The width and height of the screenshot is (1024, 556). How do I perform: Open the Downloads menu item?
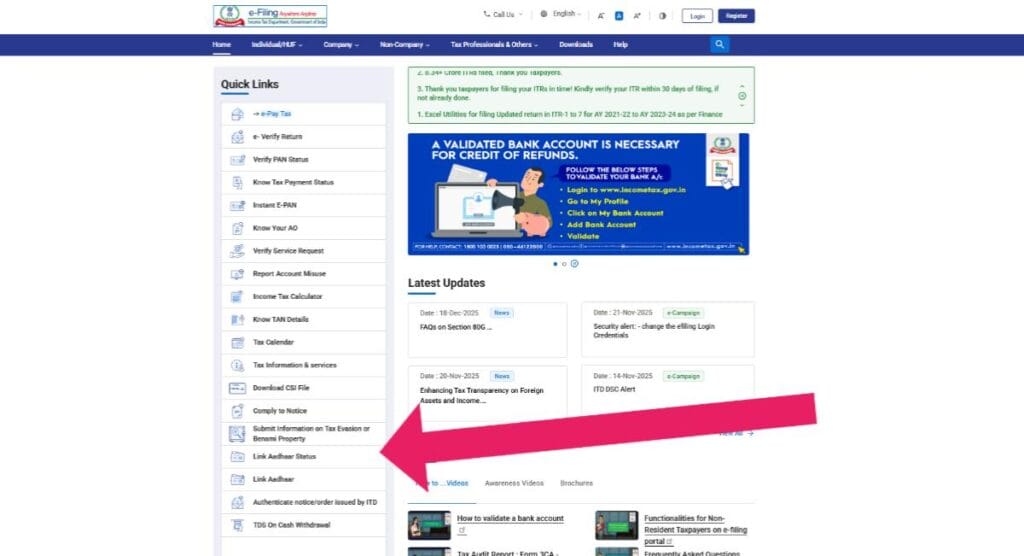(x=575, y=45)
